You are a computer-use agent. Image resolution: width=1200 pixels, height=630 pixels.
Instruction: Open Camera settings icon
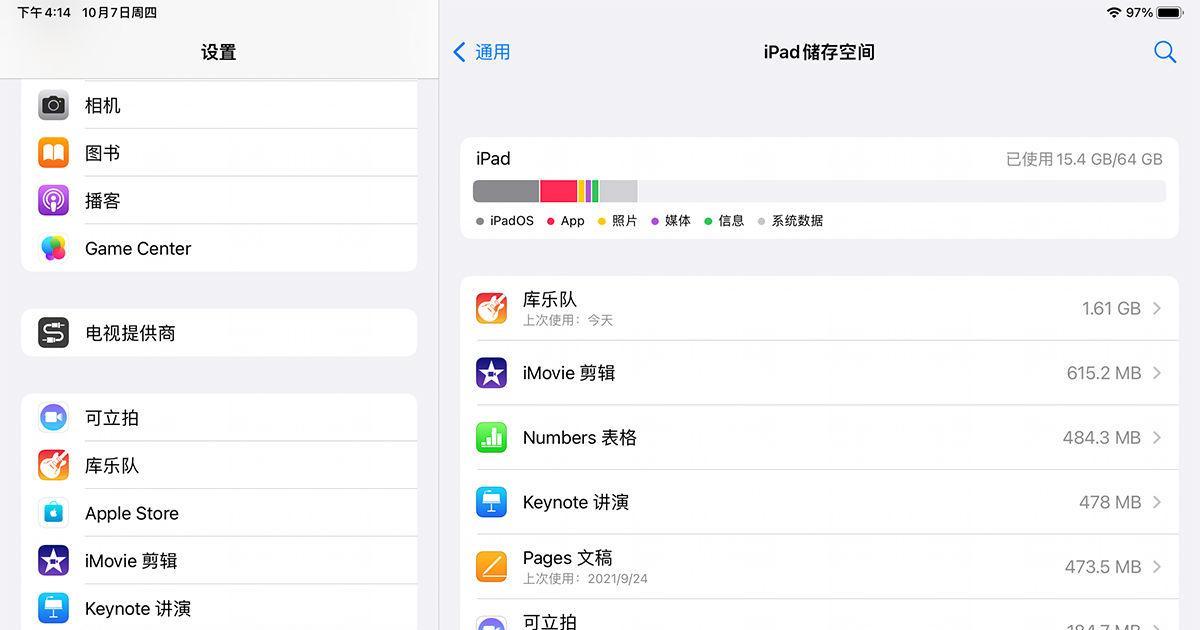pyautogui.click(x=53, y=105)
